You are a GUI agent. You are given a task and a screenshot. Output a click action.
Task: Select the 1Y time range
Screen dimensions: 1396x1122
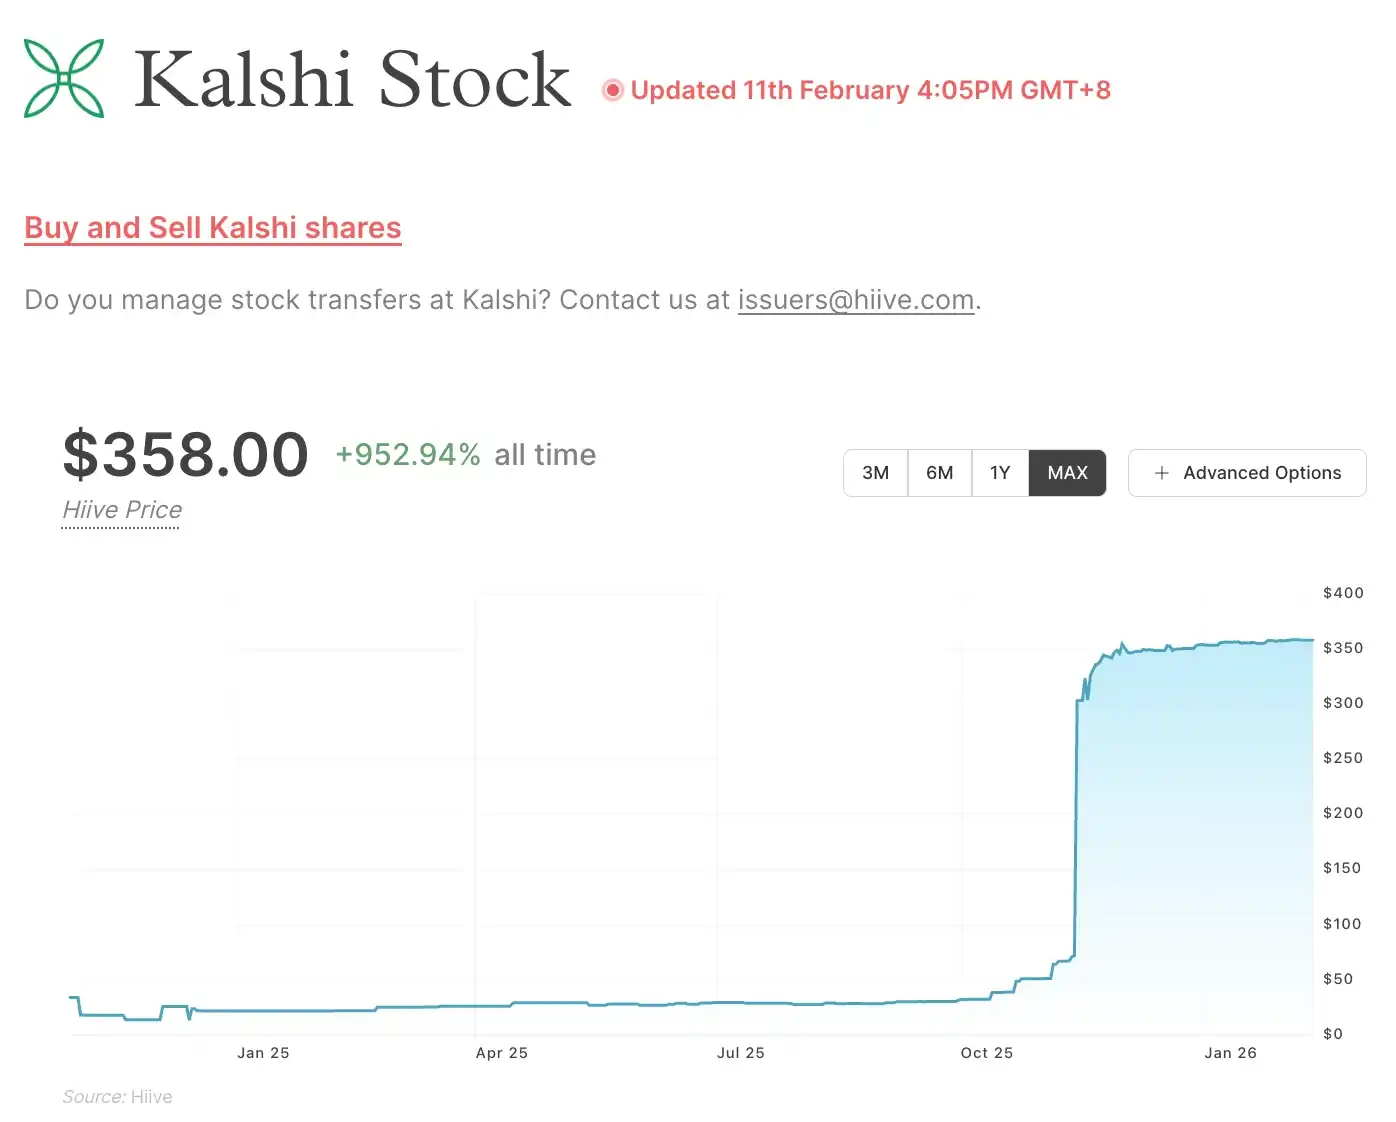[1000, 473]
